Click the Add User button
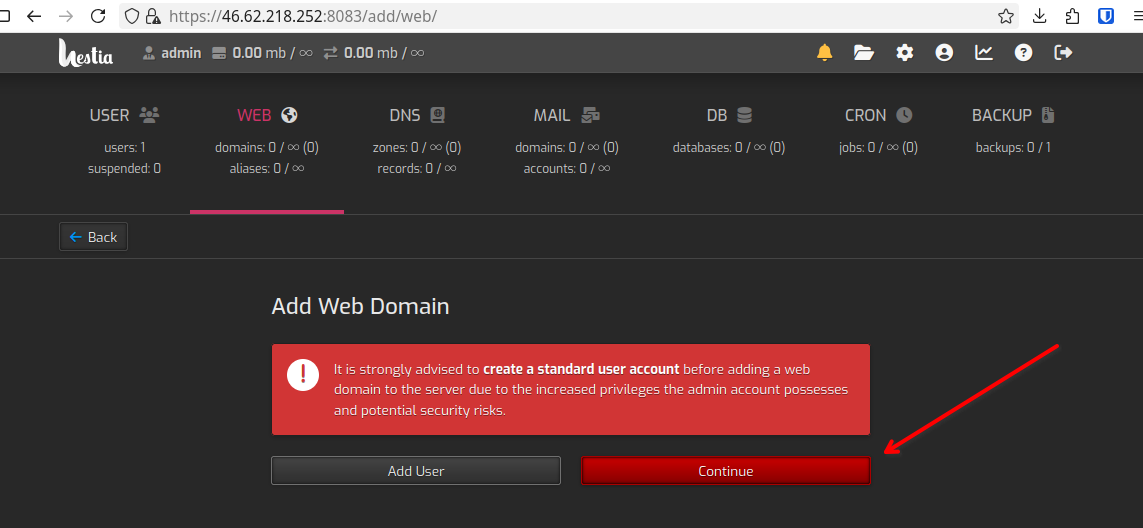 416,471
